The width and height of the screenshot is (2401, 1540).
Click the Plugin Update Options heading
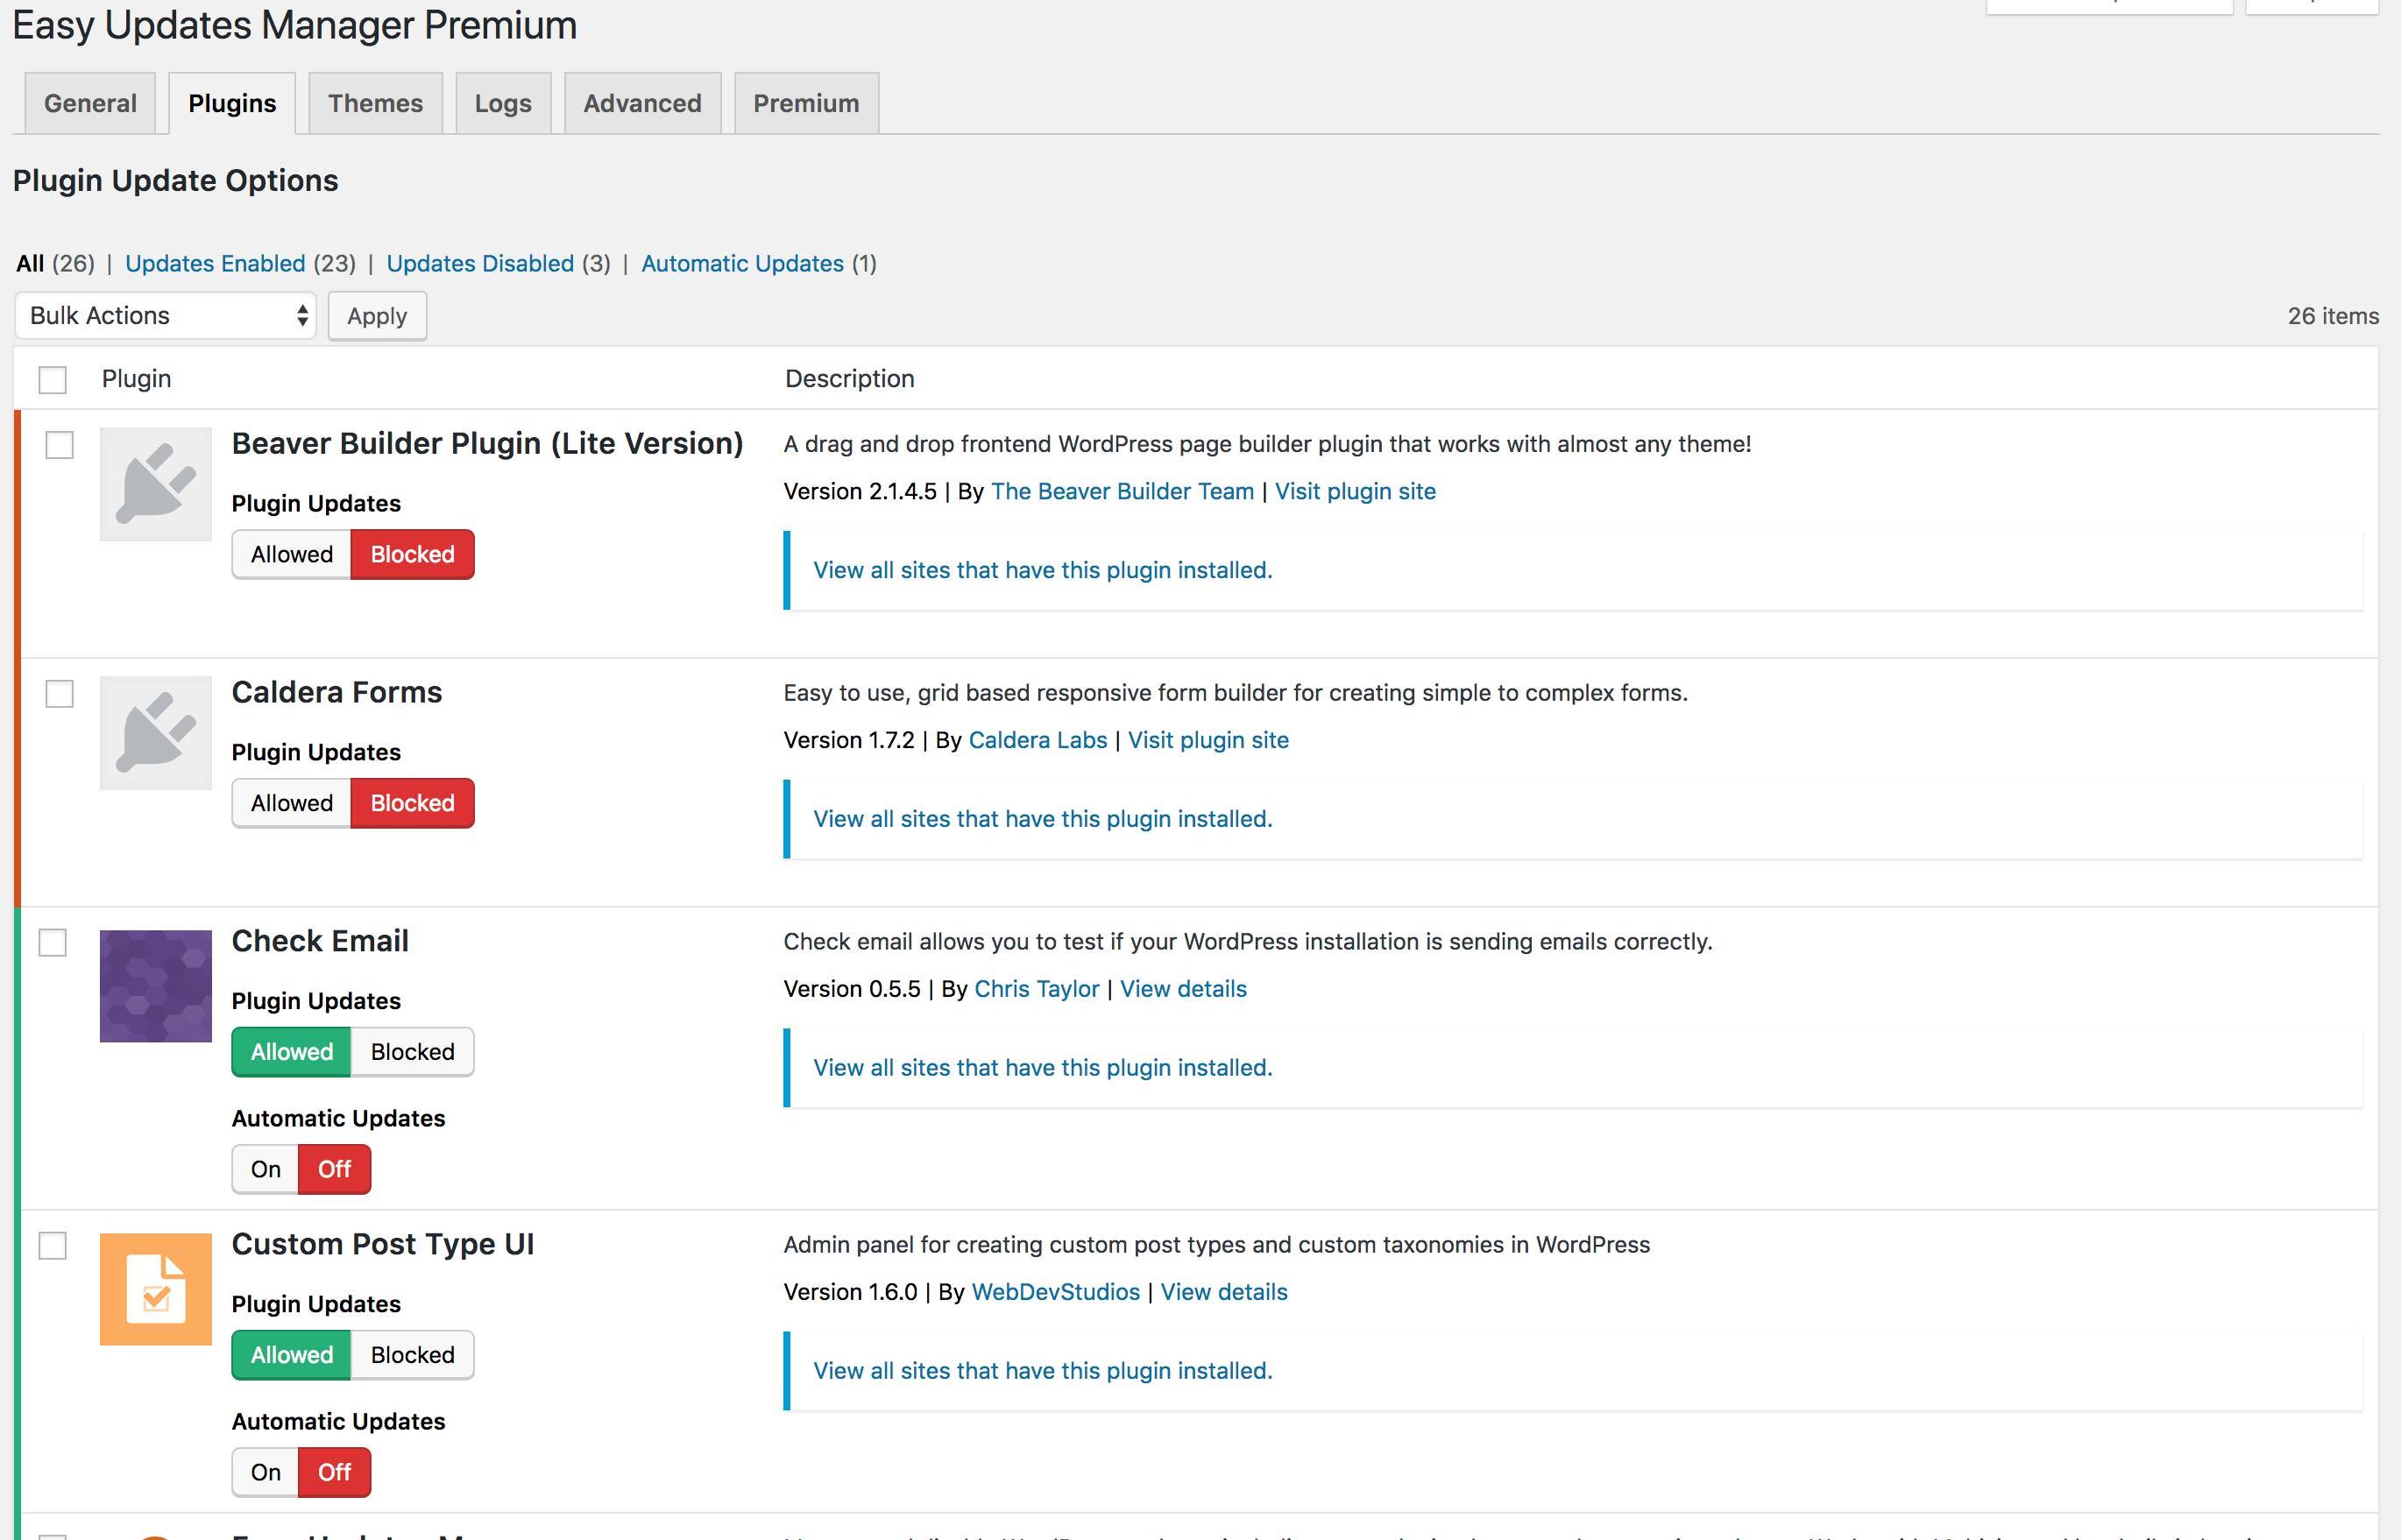tap(175, 181)
